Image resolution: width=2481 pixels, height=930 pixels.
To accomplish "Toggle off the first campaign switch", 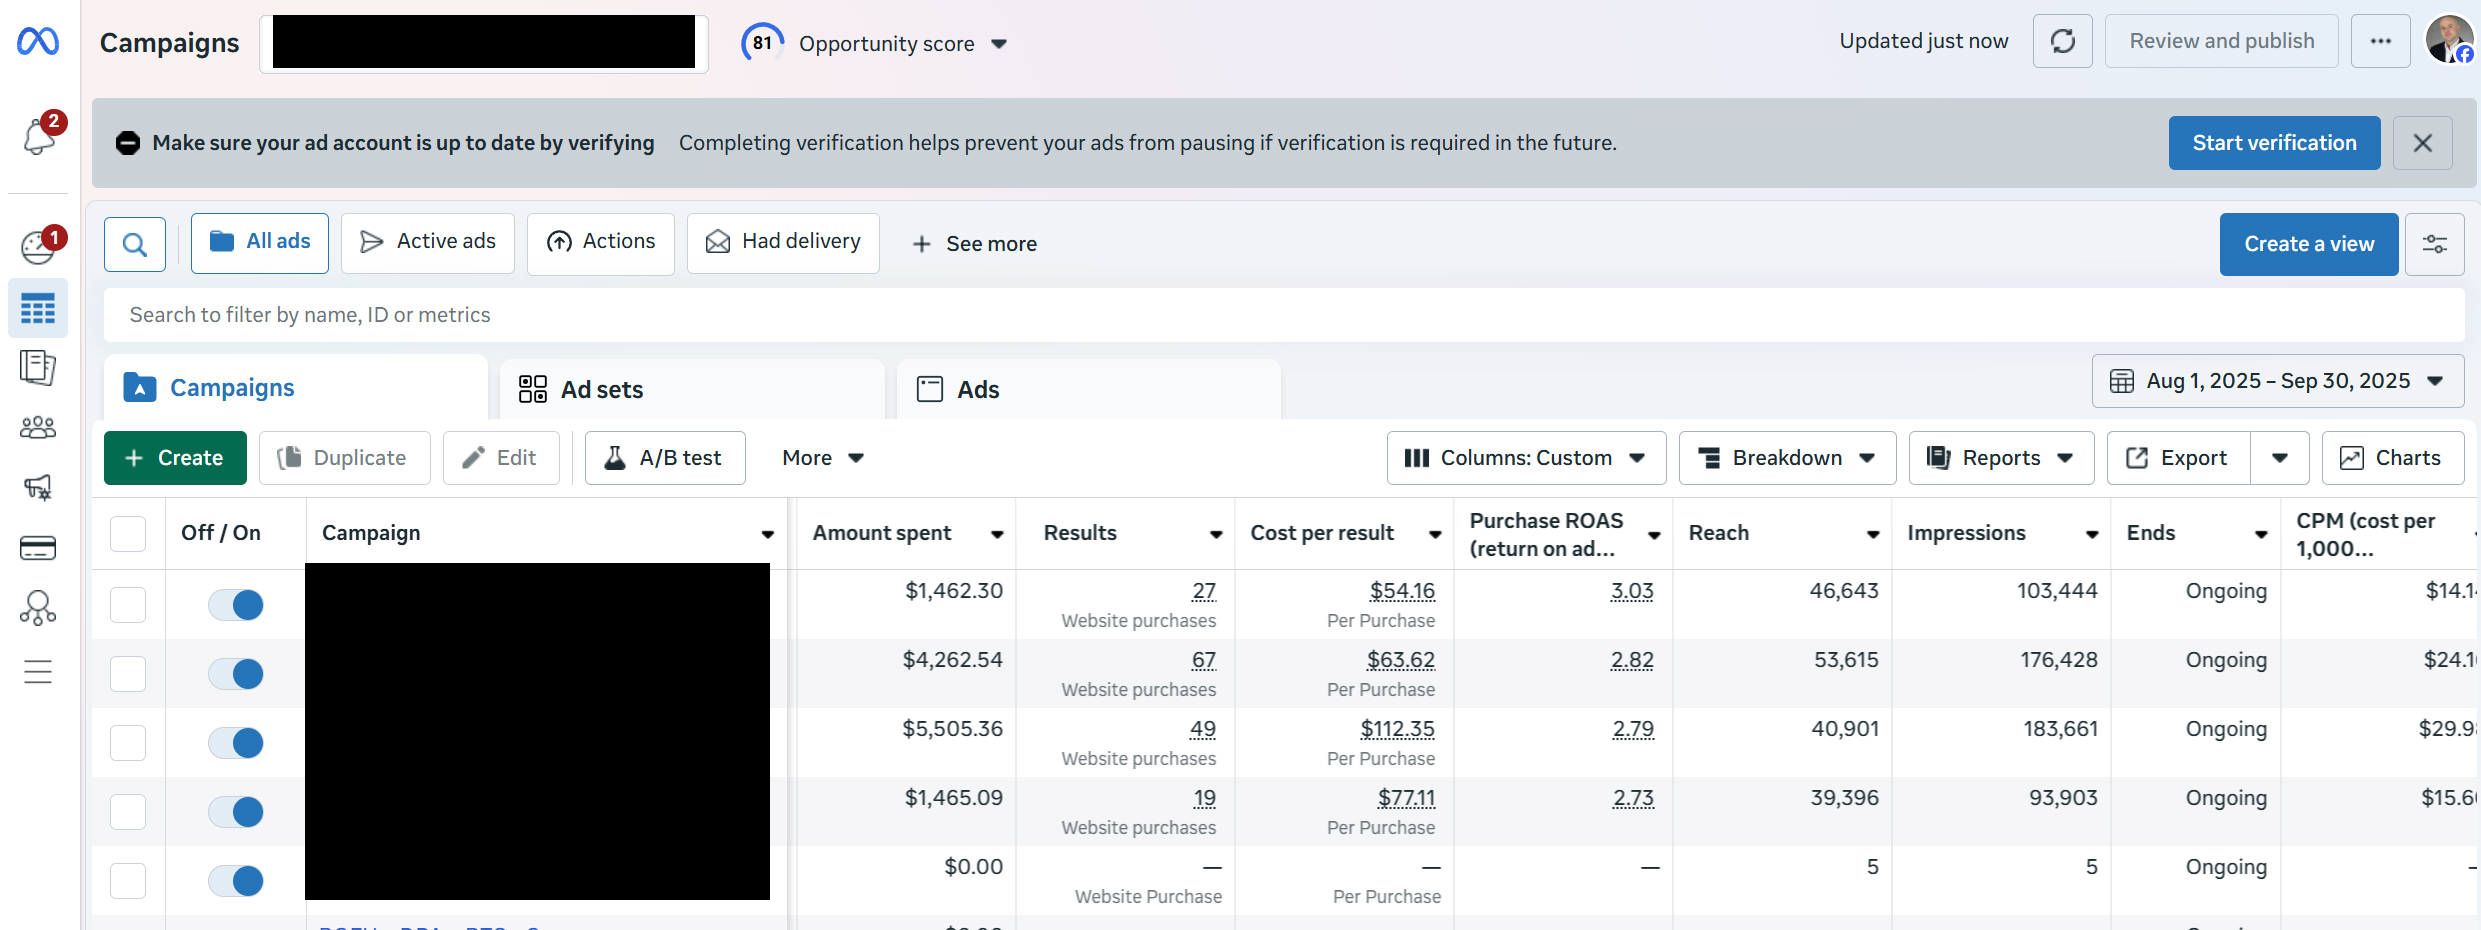I will [236, 605].
